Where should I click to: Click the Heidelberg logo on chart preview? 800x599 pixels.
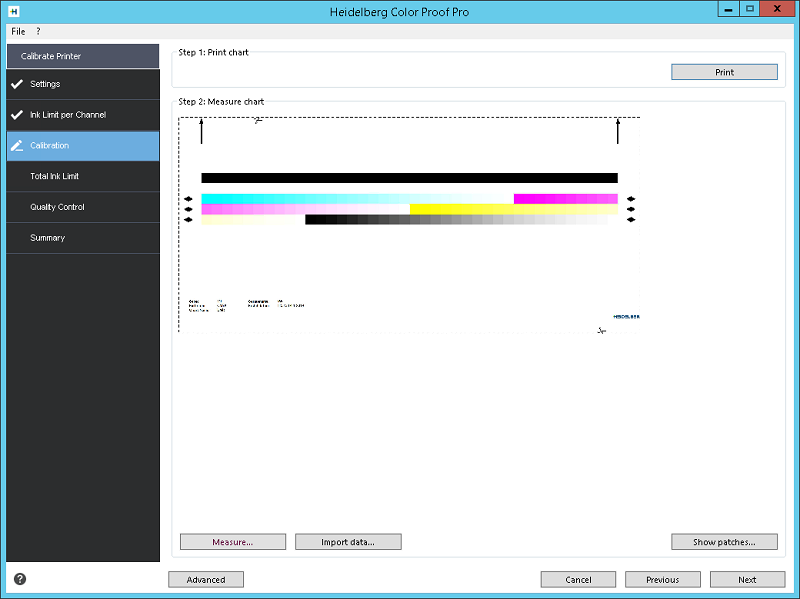626,317
